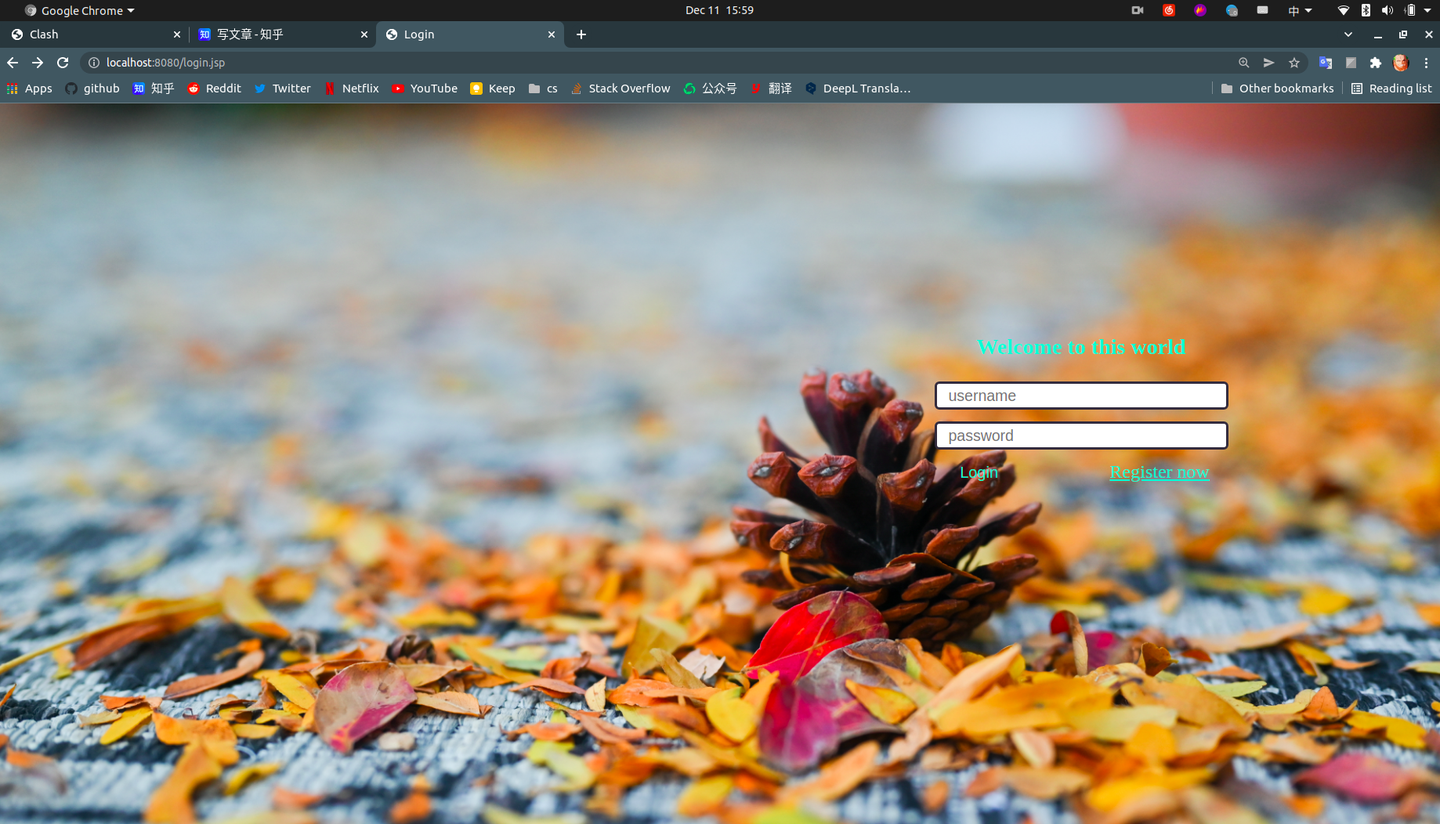Image resolution: width=1440 pixels, height=824 pixels.
Task: Open the Google Translate extension
Action: pos(1325,62)
